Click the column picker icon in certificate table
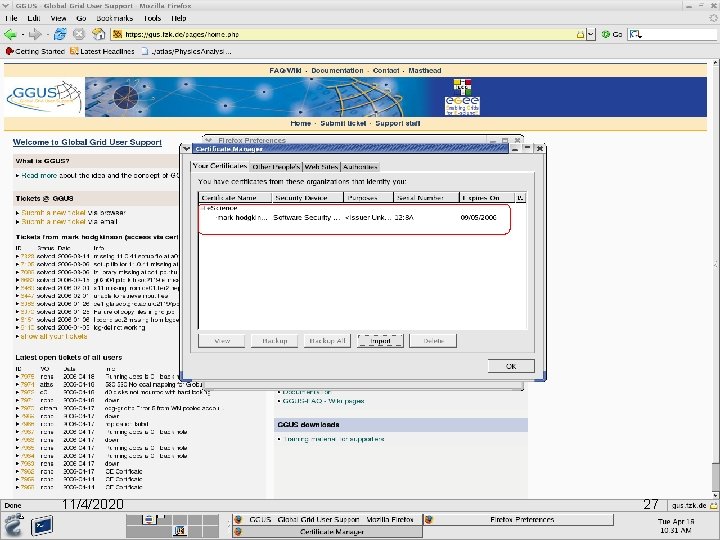Screen dimensions: 720x540 520,197
